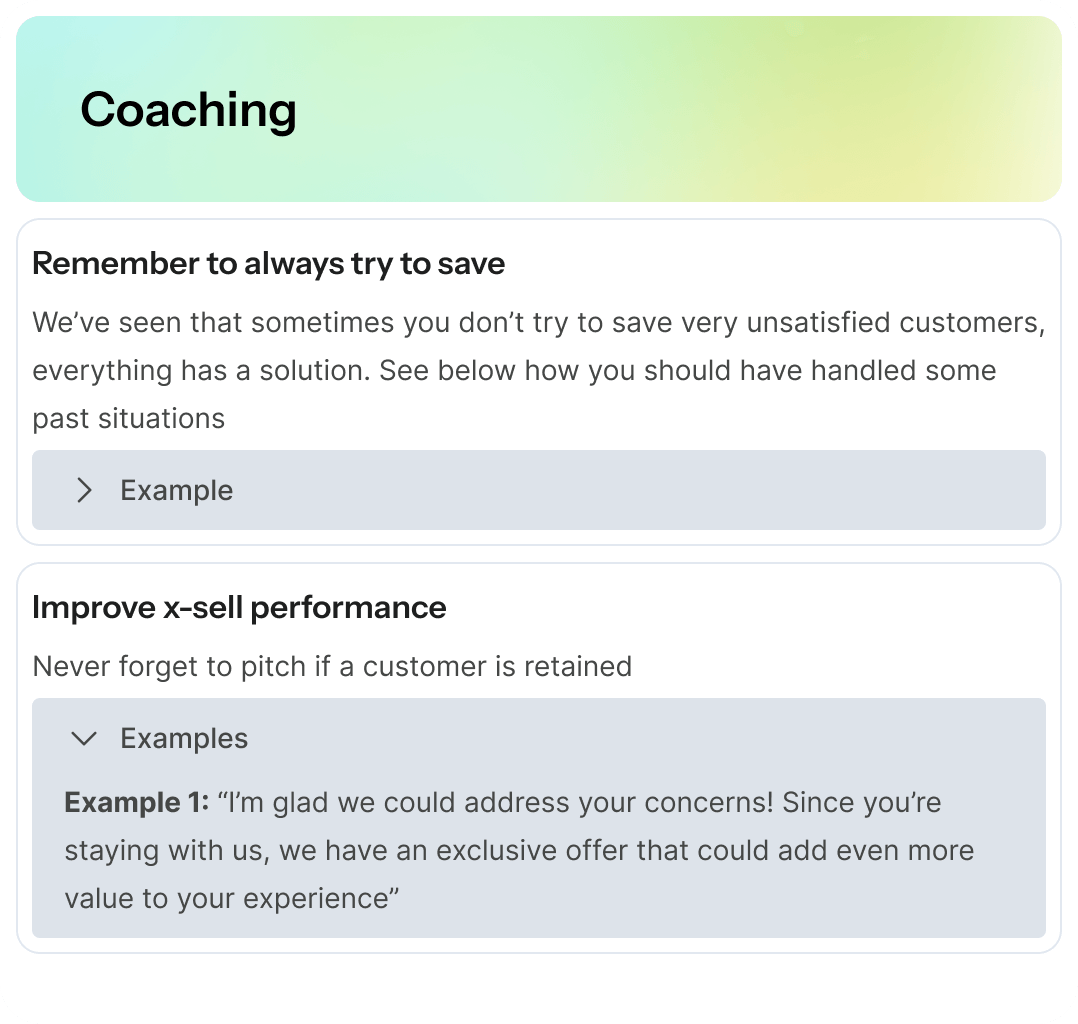The width and height of the screenshot is (1078, 1024).
Task: Click the right-pointing chevron beside Example
Action: click(85, 490)
